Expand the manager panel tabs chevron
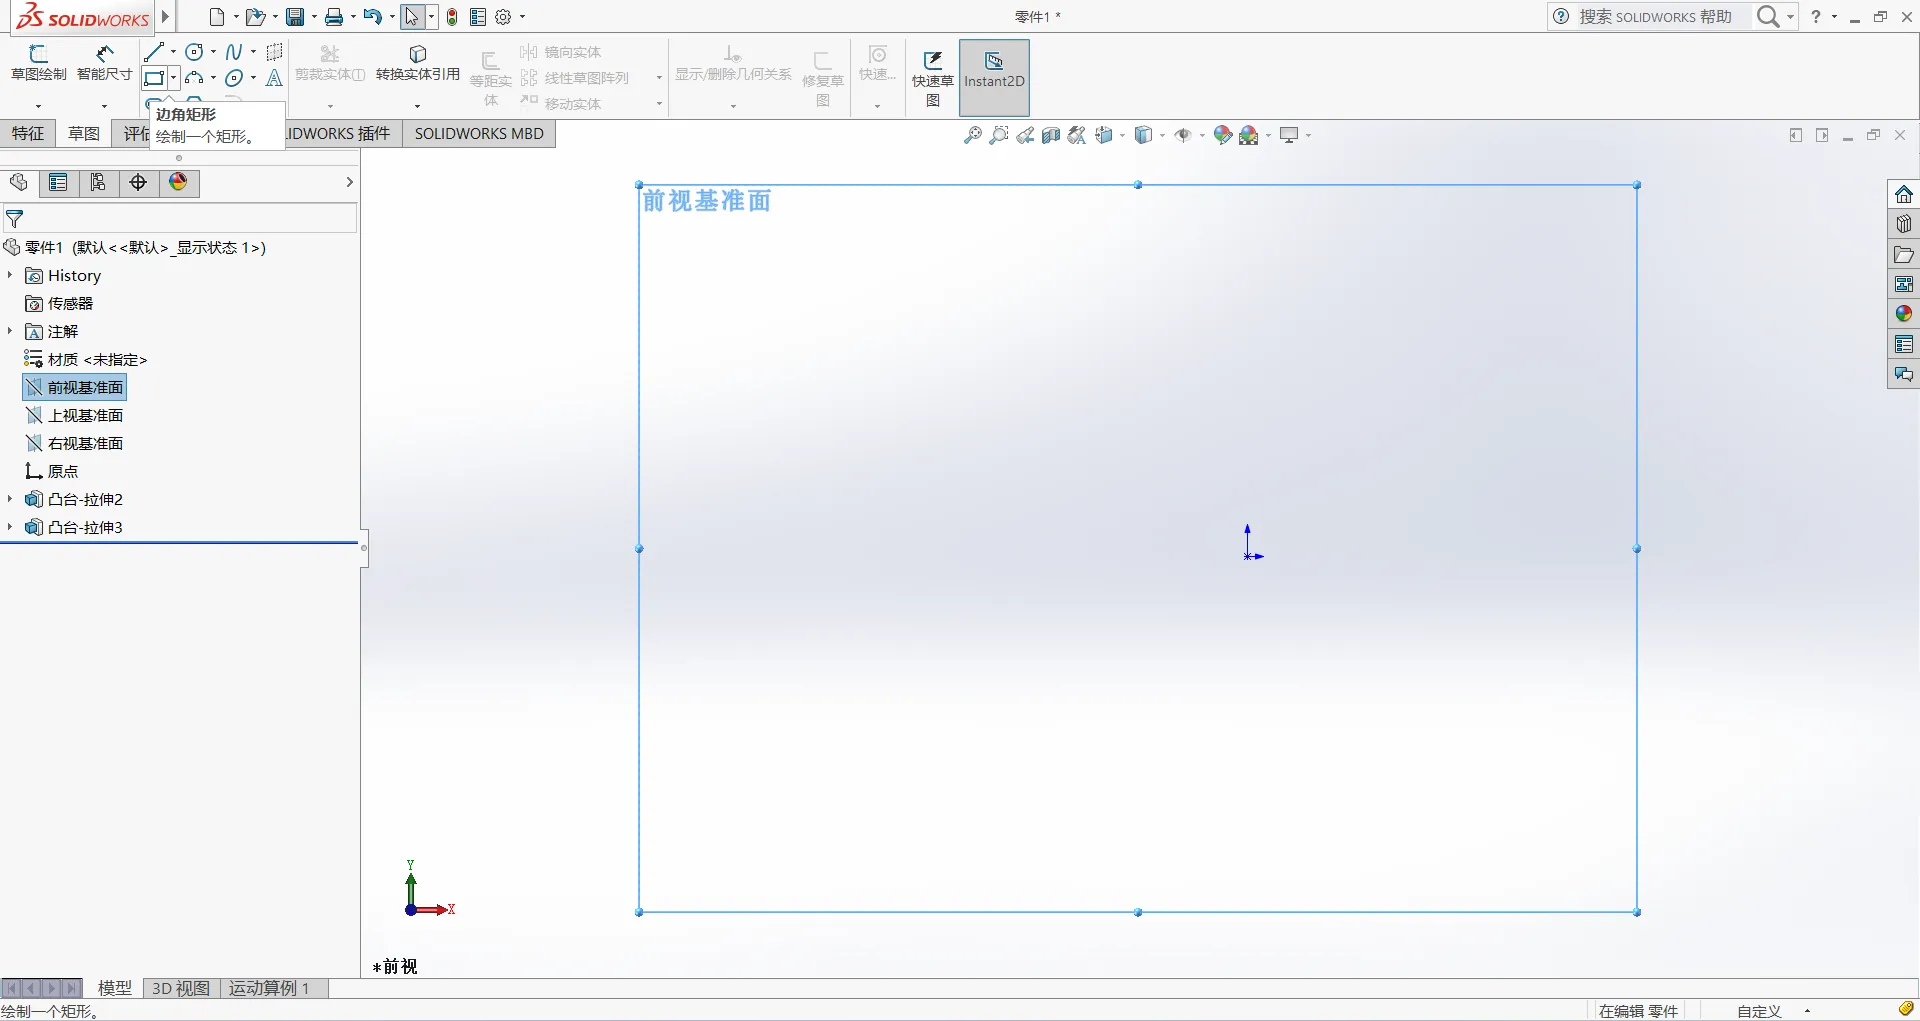Viewport: 1920px width, 1021px height. 349,182
